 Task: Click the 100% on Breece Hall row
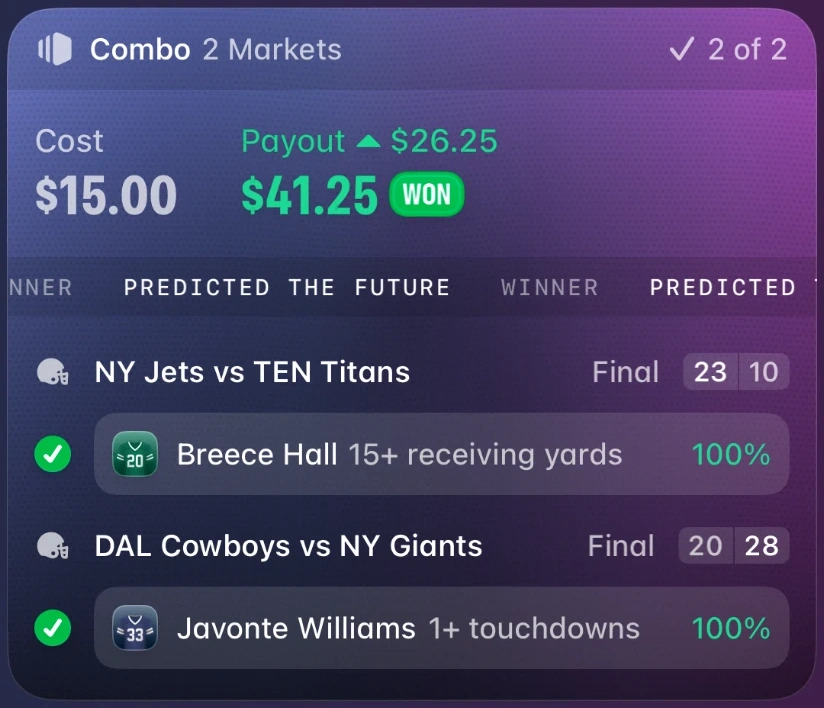(731, 454)
